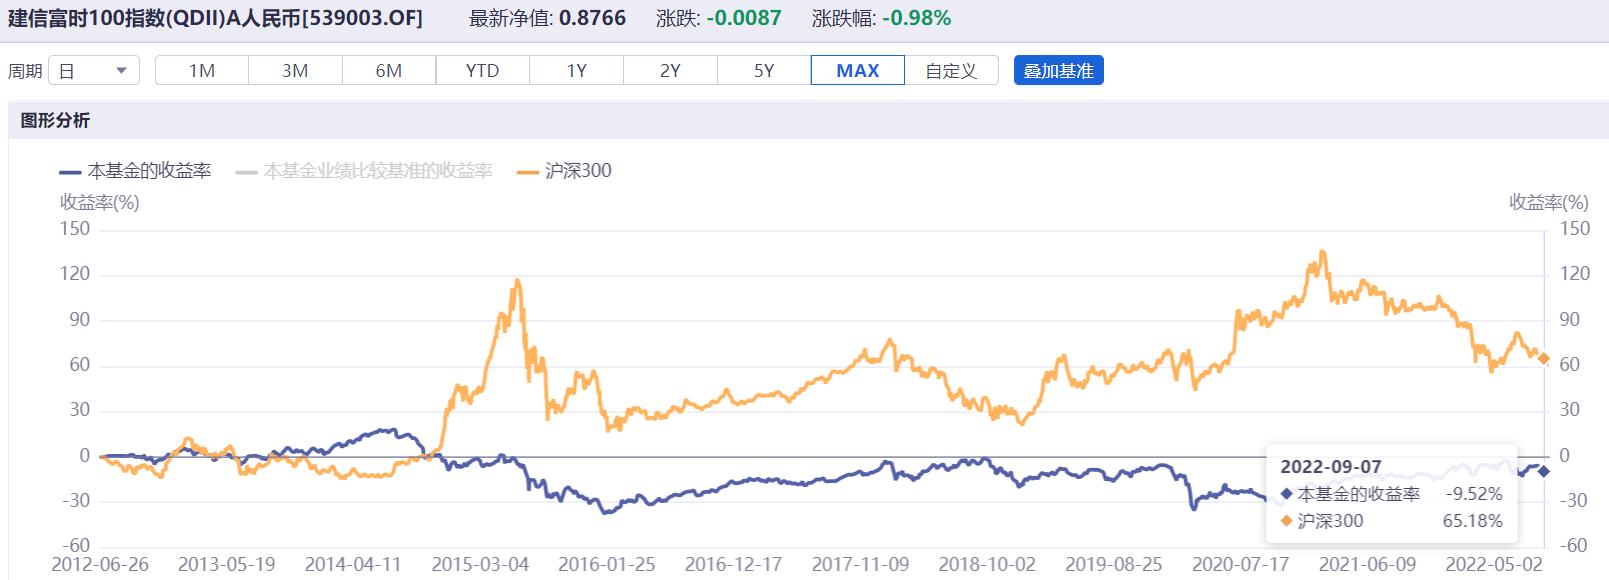Enable the 本基金业绩比较基准的收益率 legend series
The height and width of the screenshot is (580, 1609).
pyautogui.click(x=365, y=171)
